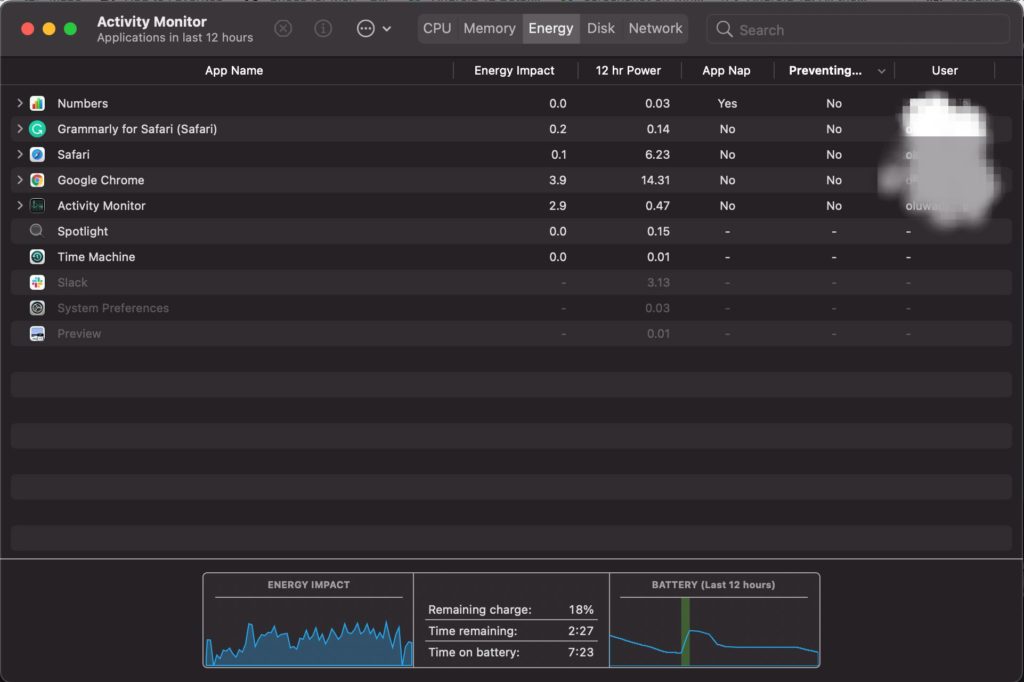Click the Remaining charge 18% value

[x=581, y=609]
